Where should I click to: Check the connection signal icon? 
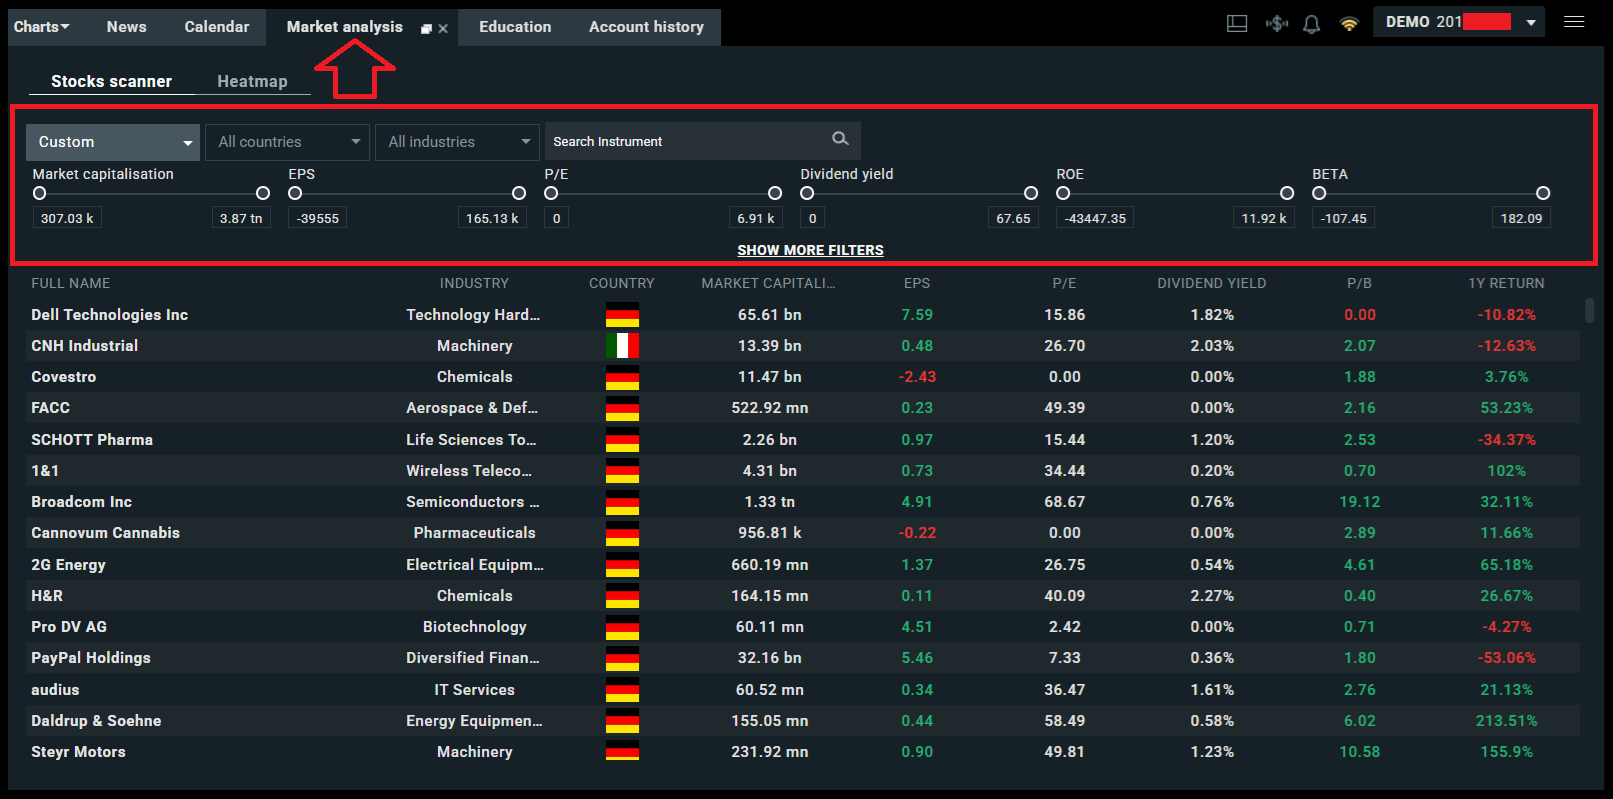[x=1349, y=24]
